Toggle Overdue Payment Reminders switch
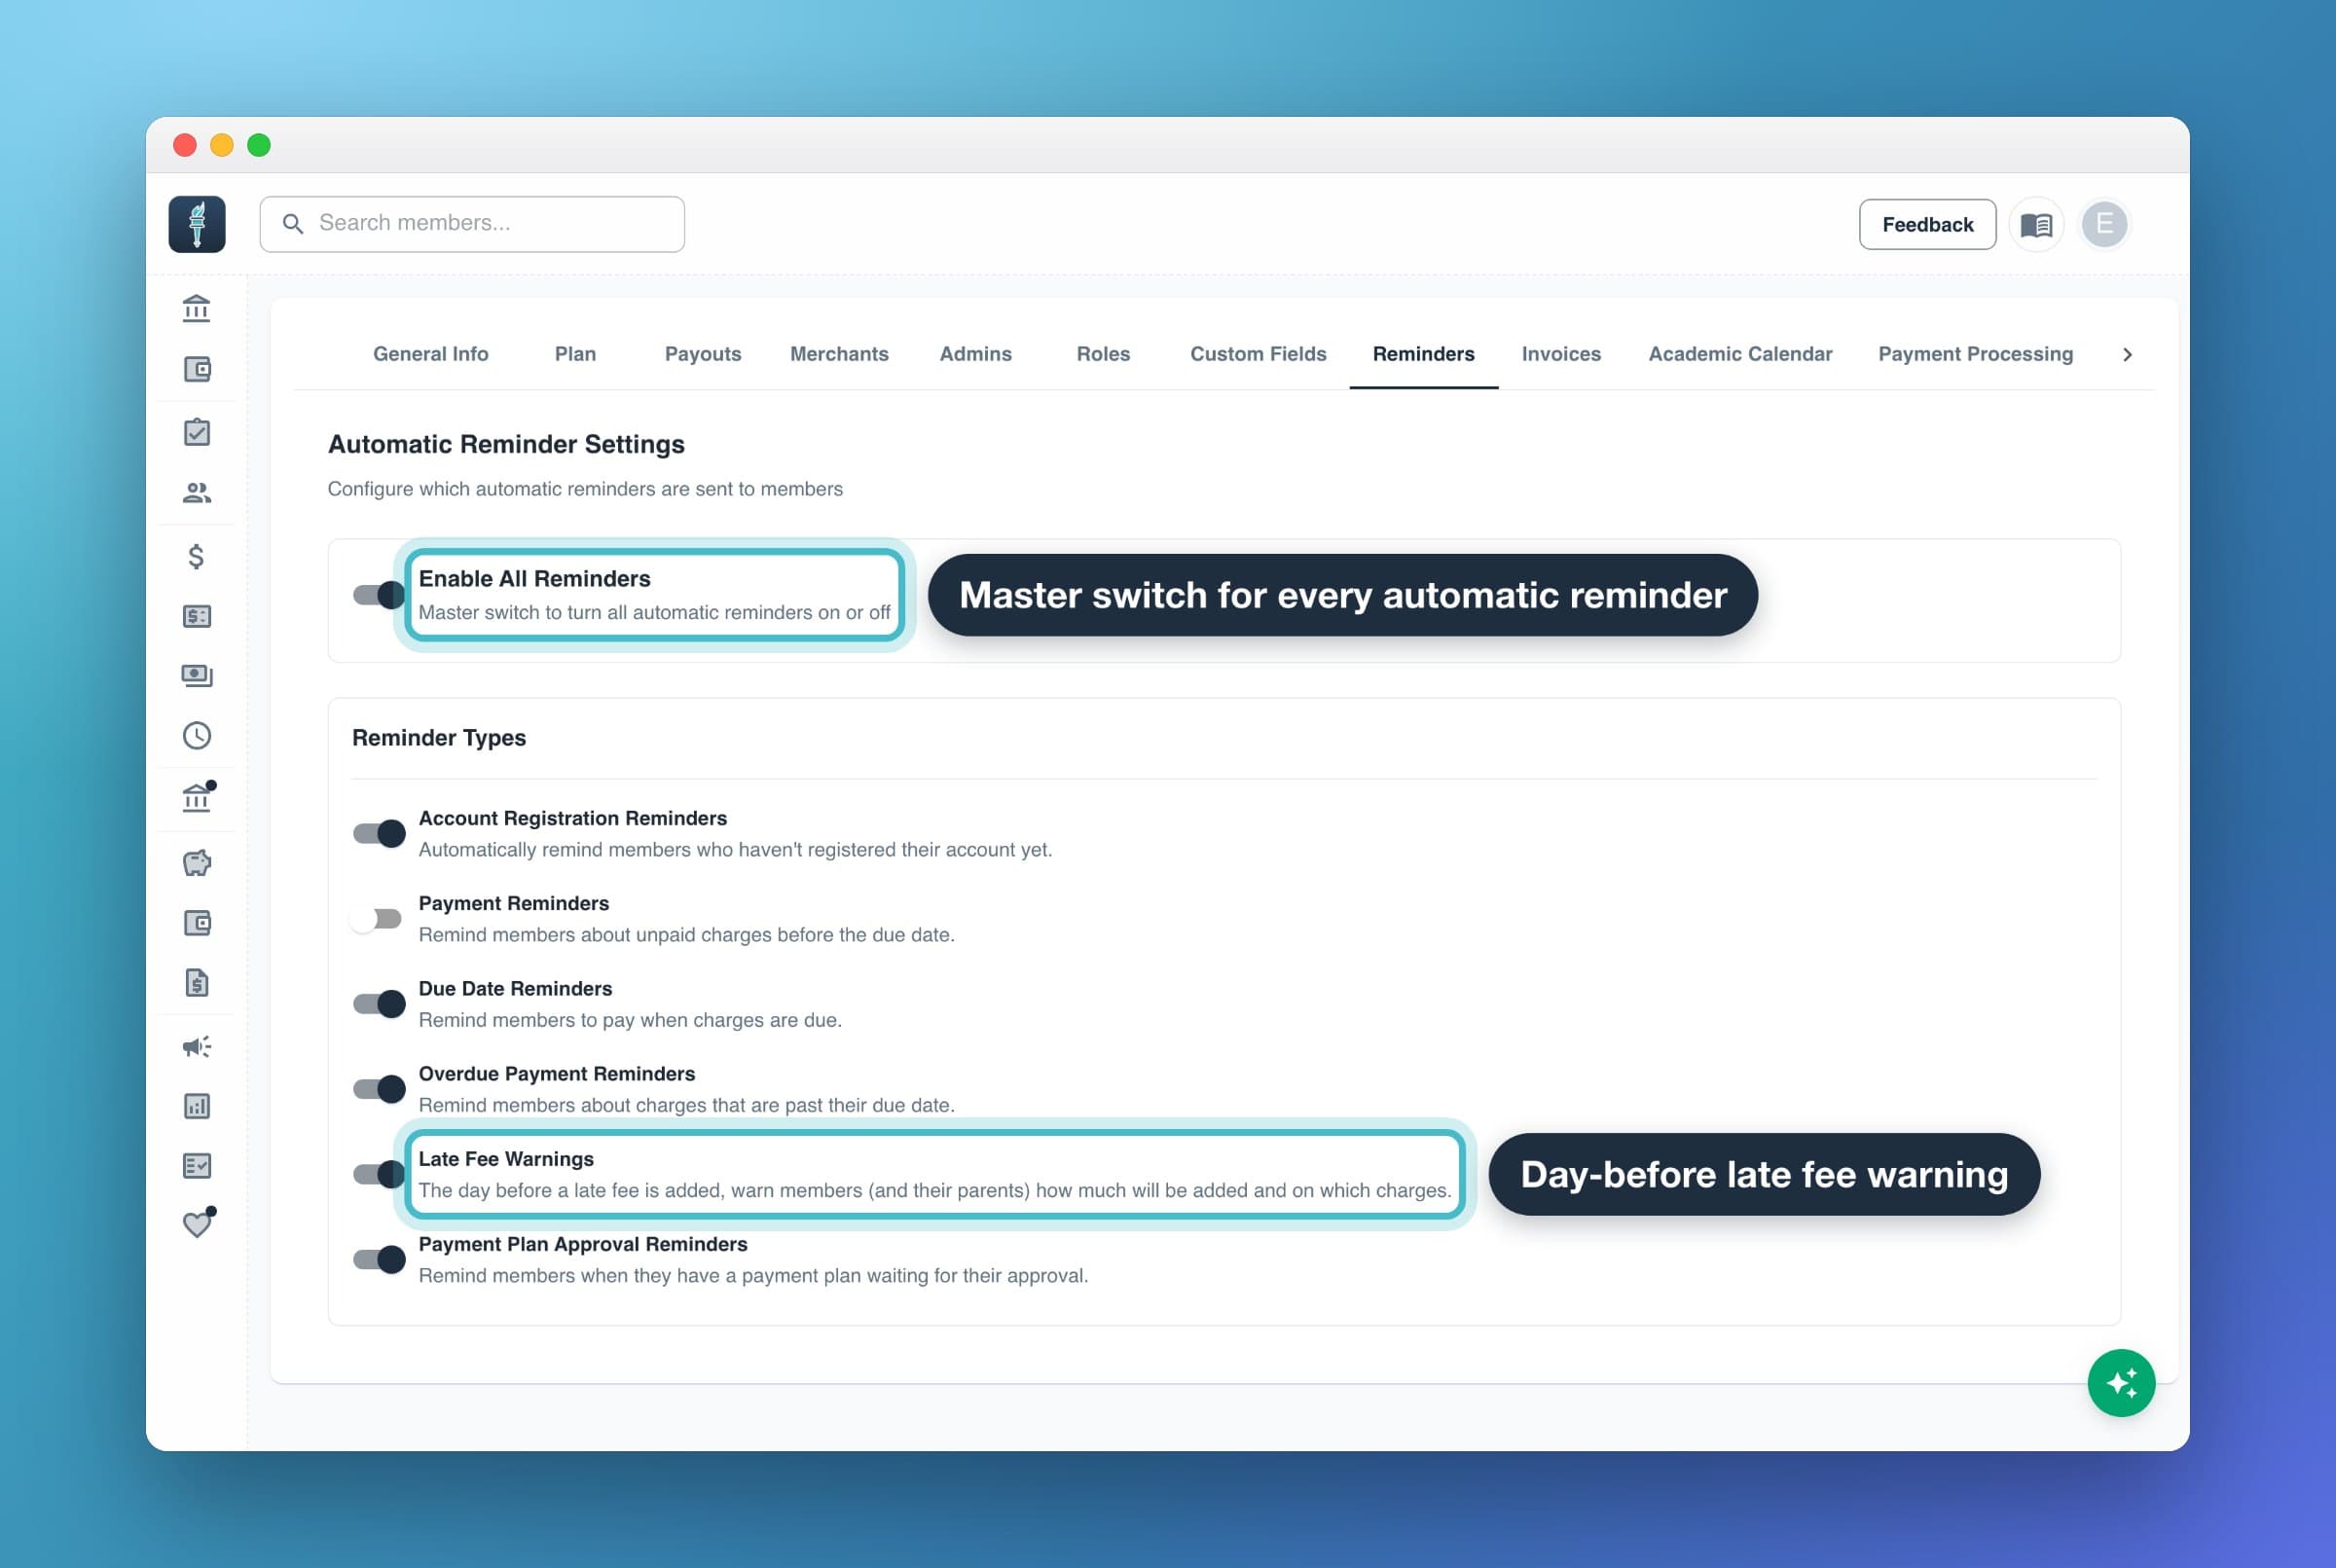Viewport: 2336px width, 1568px height. point(379,1088)
